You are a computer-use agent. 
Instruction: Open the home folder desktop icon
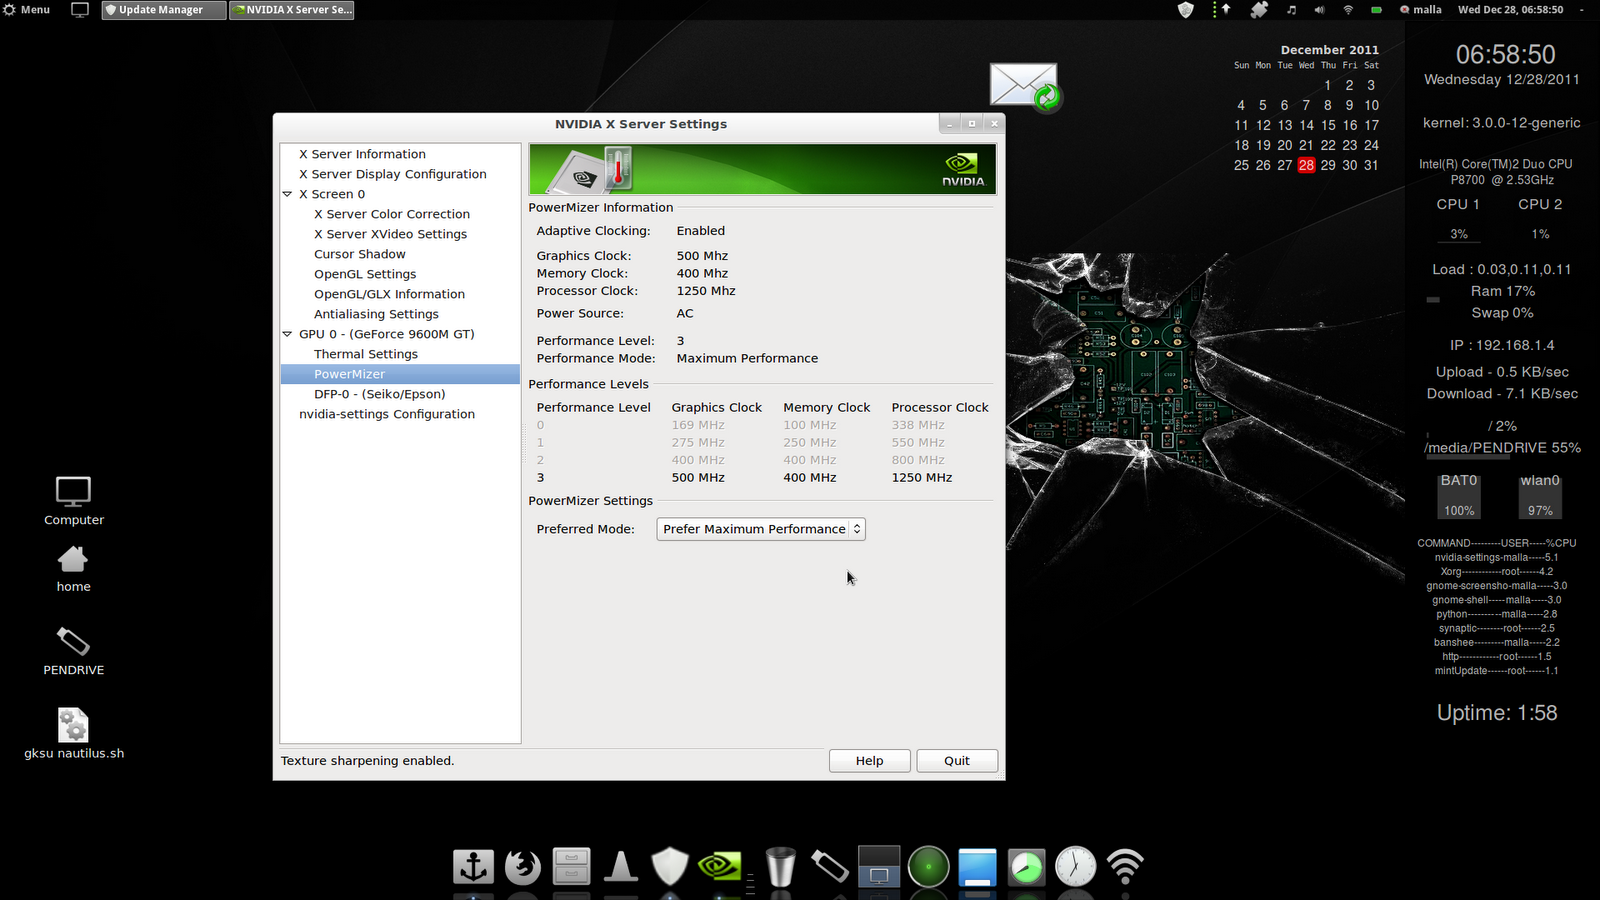click(x=73, y=569)
